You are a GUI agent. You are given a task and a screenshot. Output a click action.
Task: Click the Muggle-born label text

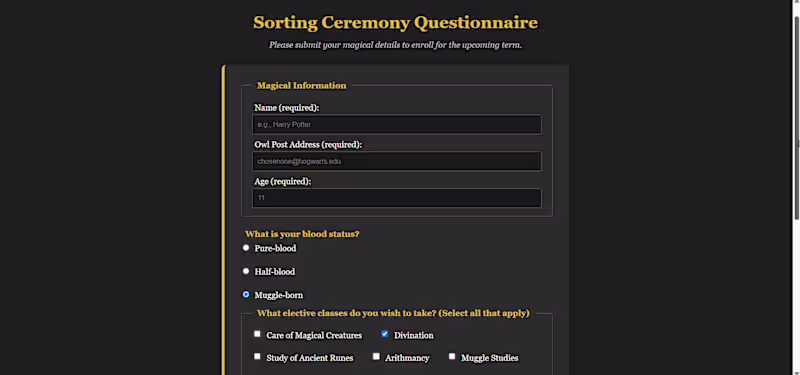pos(279,295)
